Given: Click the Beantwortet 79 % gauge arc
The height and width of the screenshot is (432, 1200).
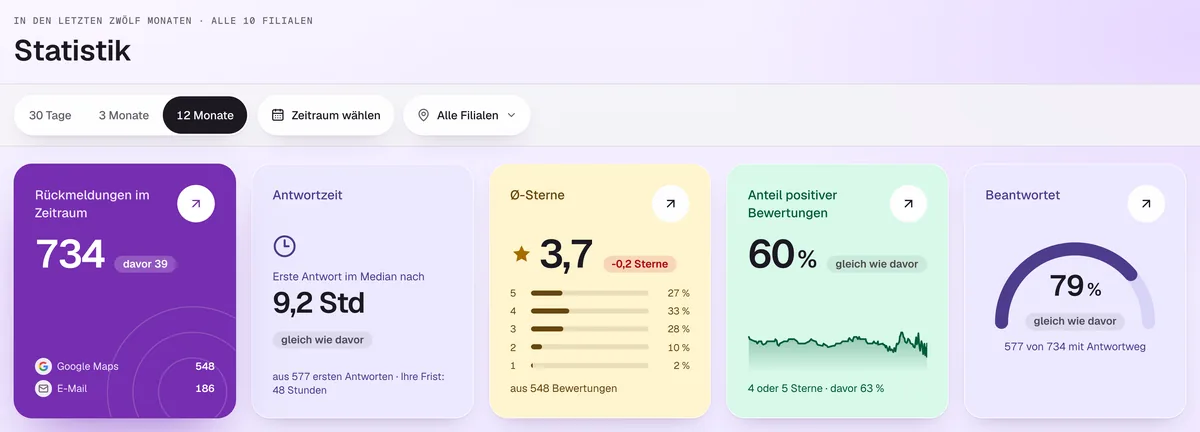Looking at the screenshot, I should pos(1075,285).
